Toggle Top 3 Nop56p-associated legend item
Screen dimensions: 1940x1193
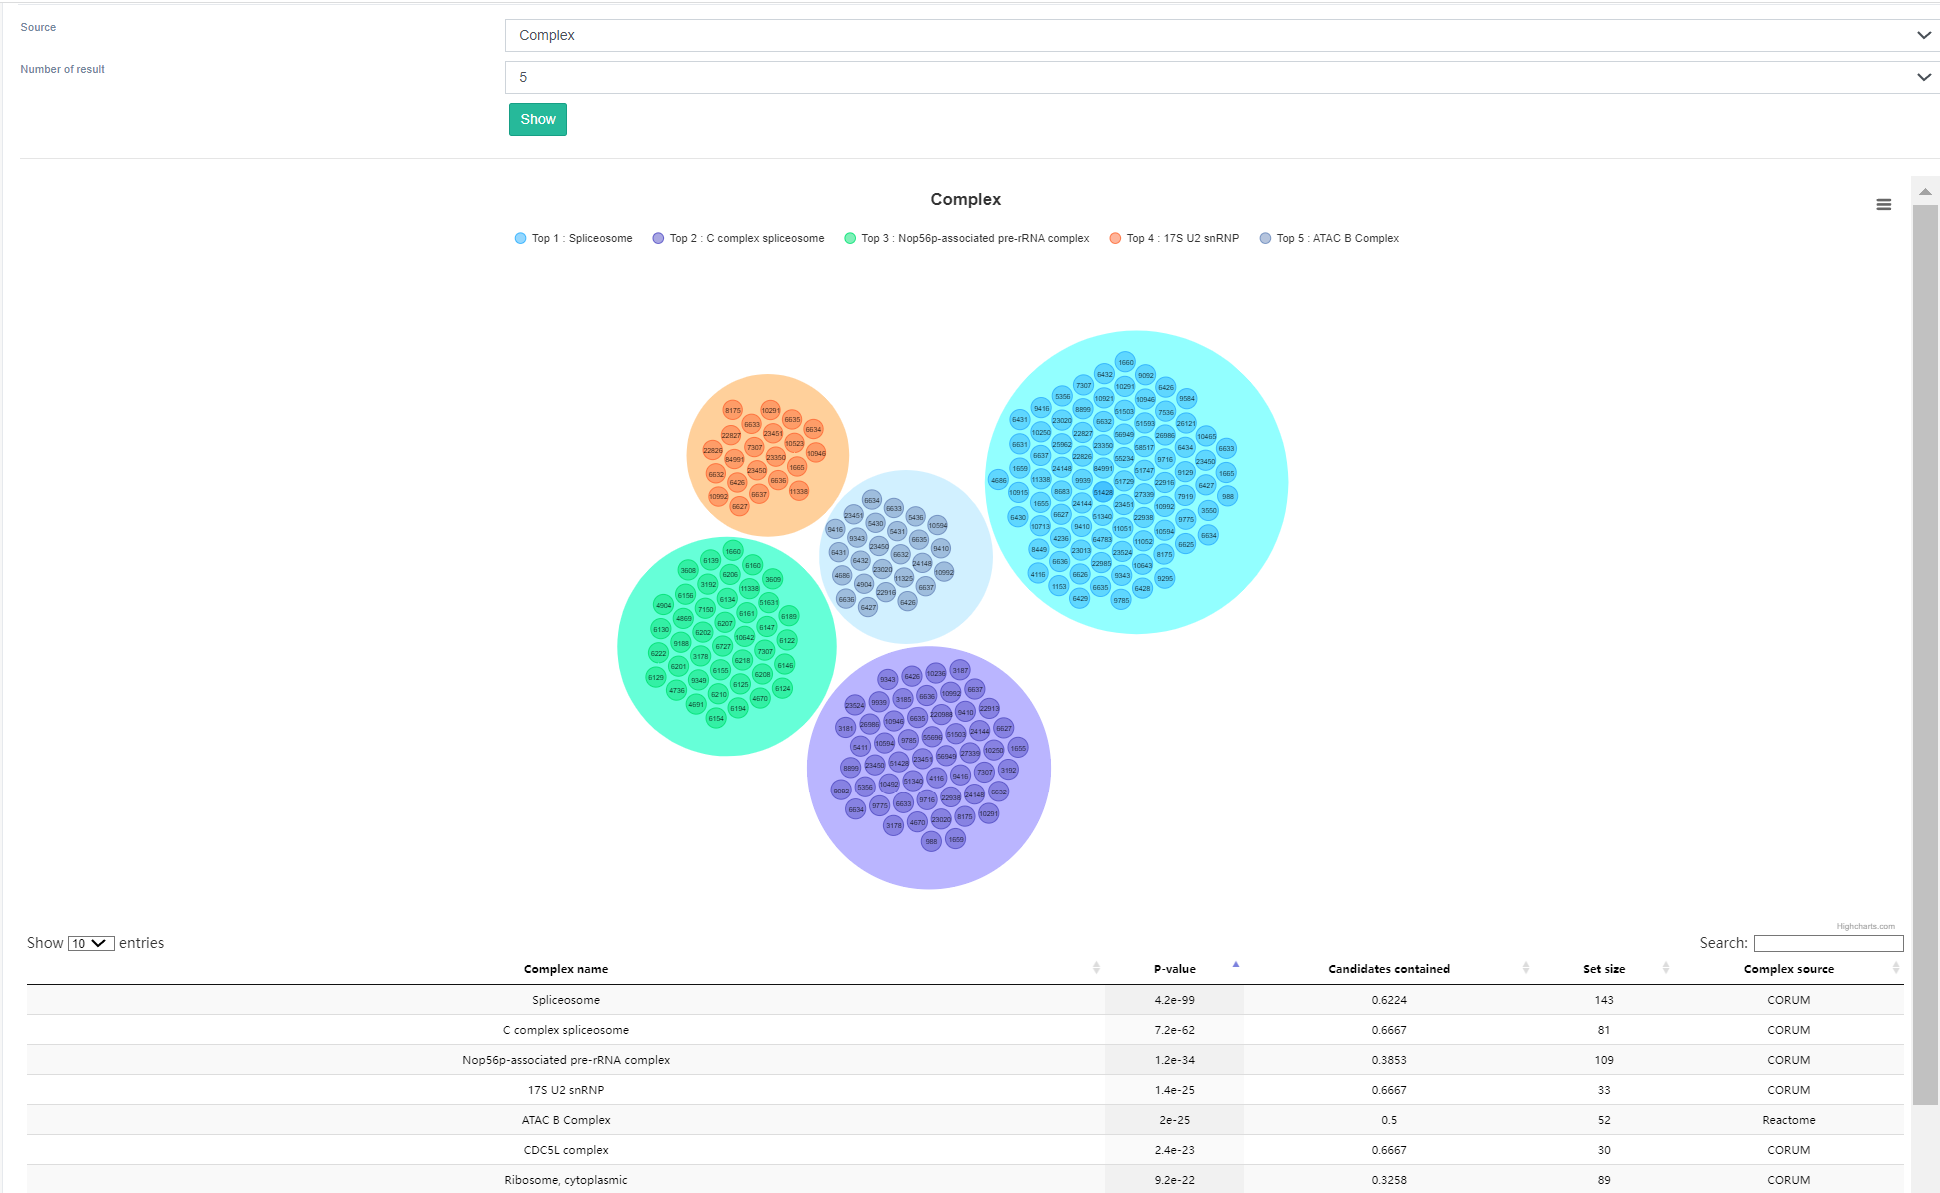point(974,239)
